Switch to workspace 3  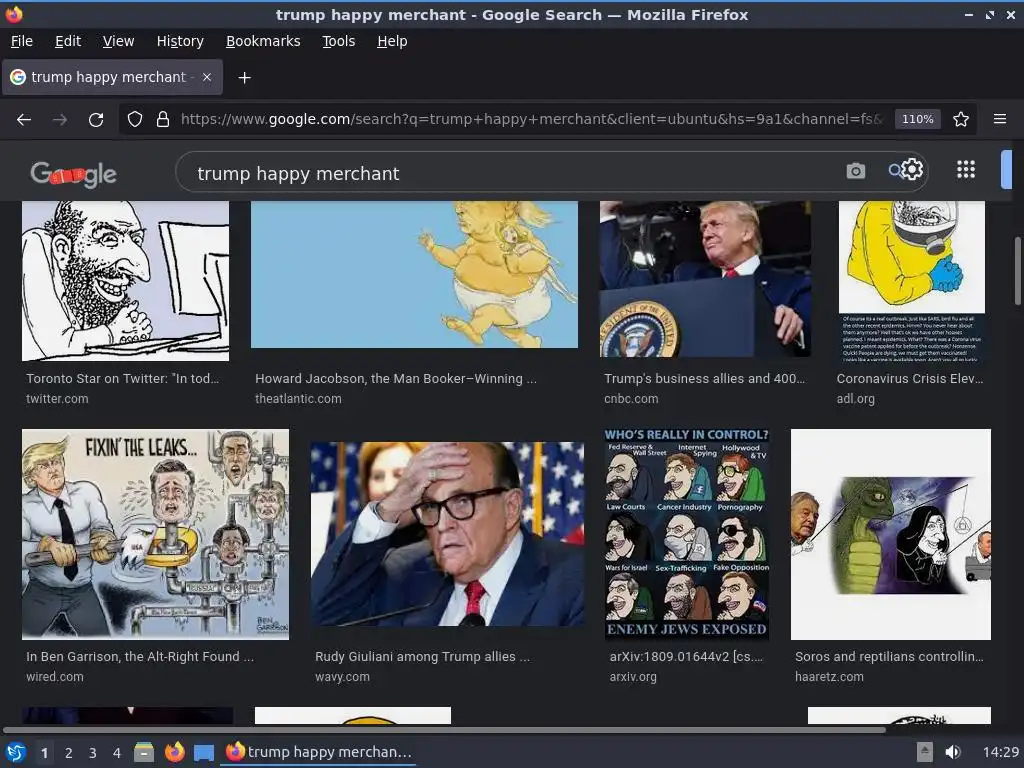tap(93, 753)
